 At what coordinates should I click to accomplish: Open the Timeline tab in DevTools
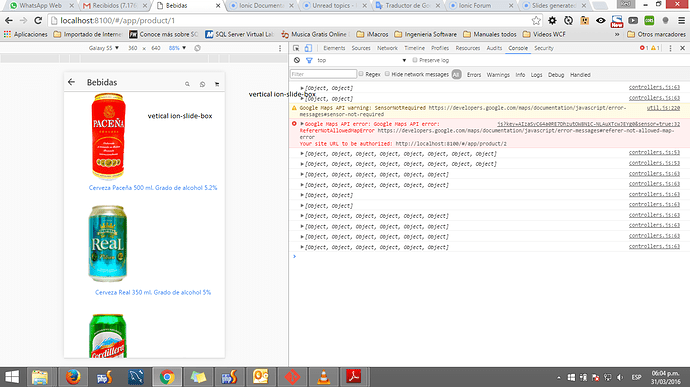tap(415, 48)
